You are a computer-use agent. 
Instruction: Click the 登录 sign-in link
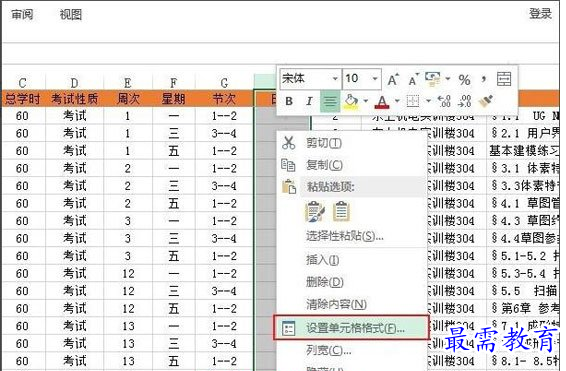pyautogui.click(x=540, y=14)
